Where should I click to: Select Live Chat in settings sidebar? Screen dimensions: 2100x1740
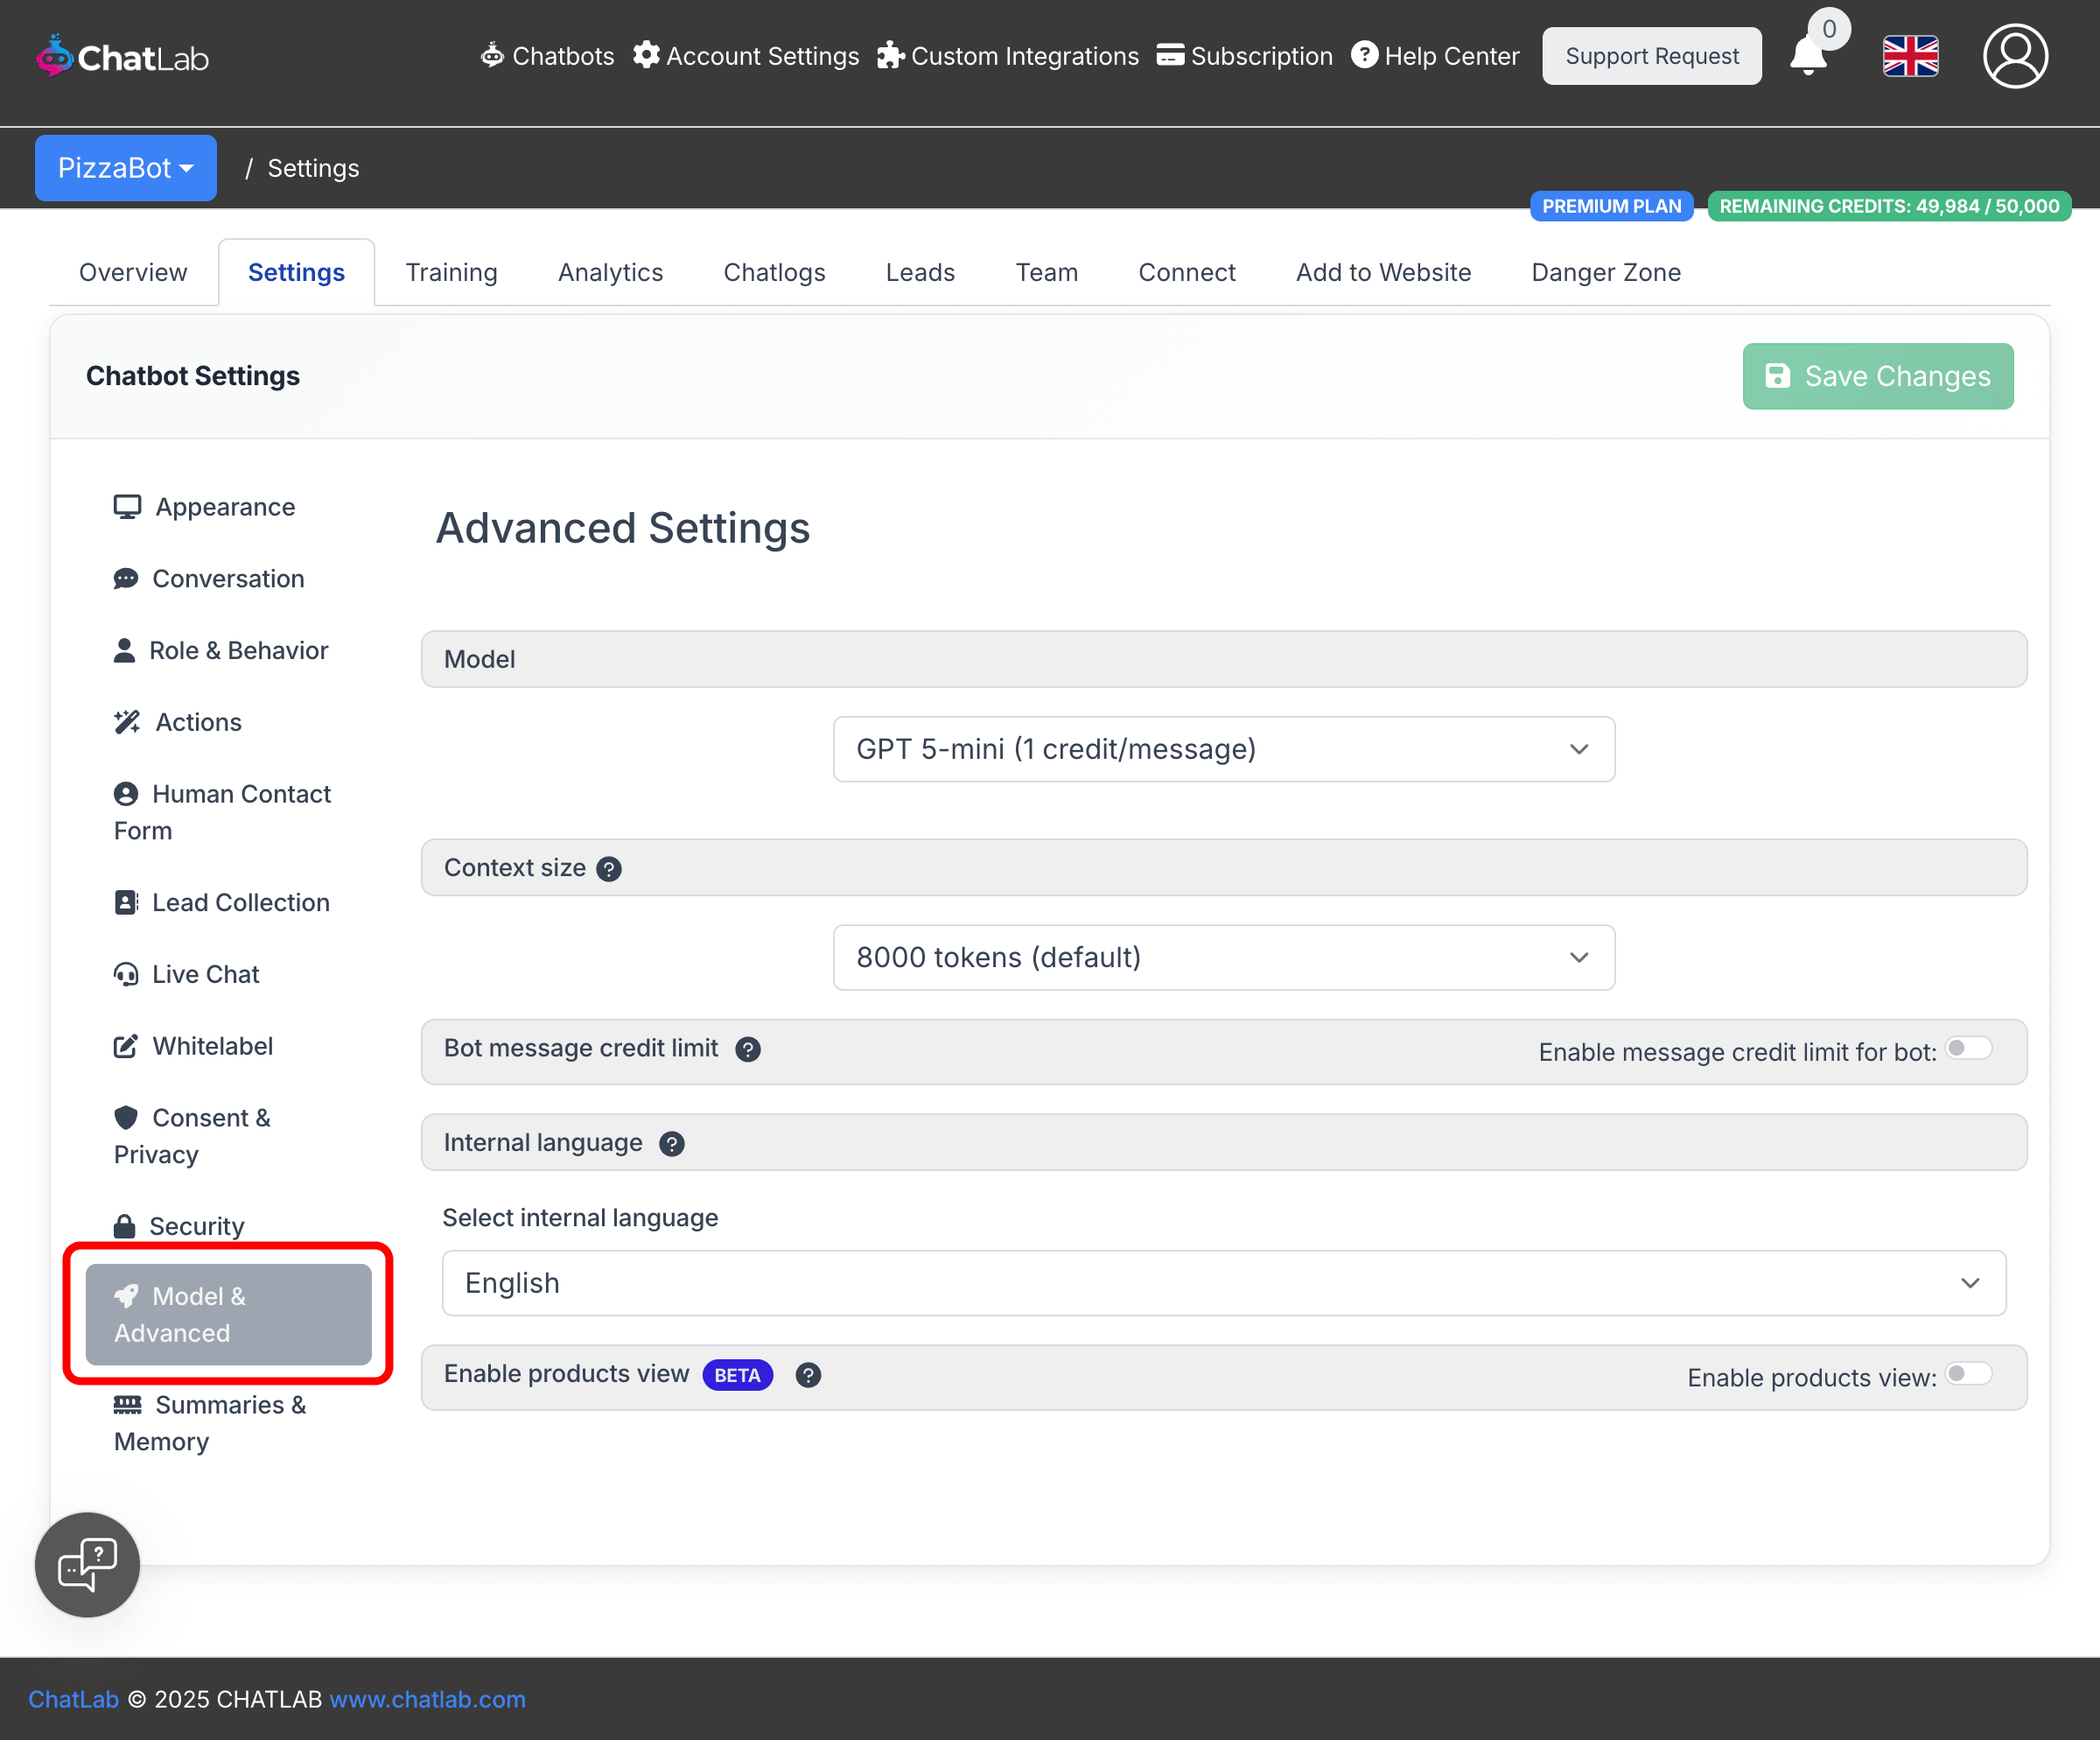coord(205,974)
